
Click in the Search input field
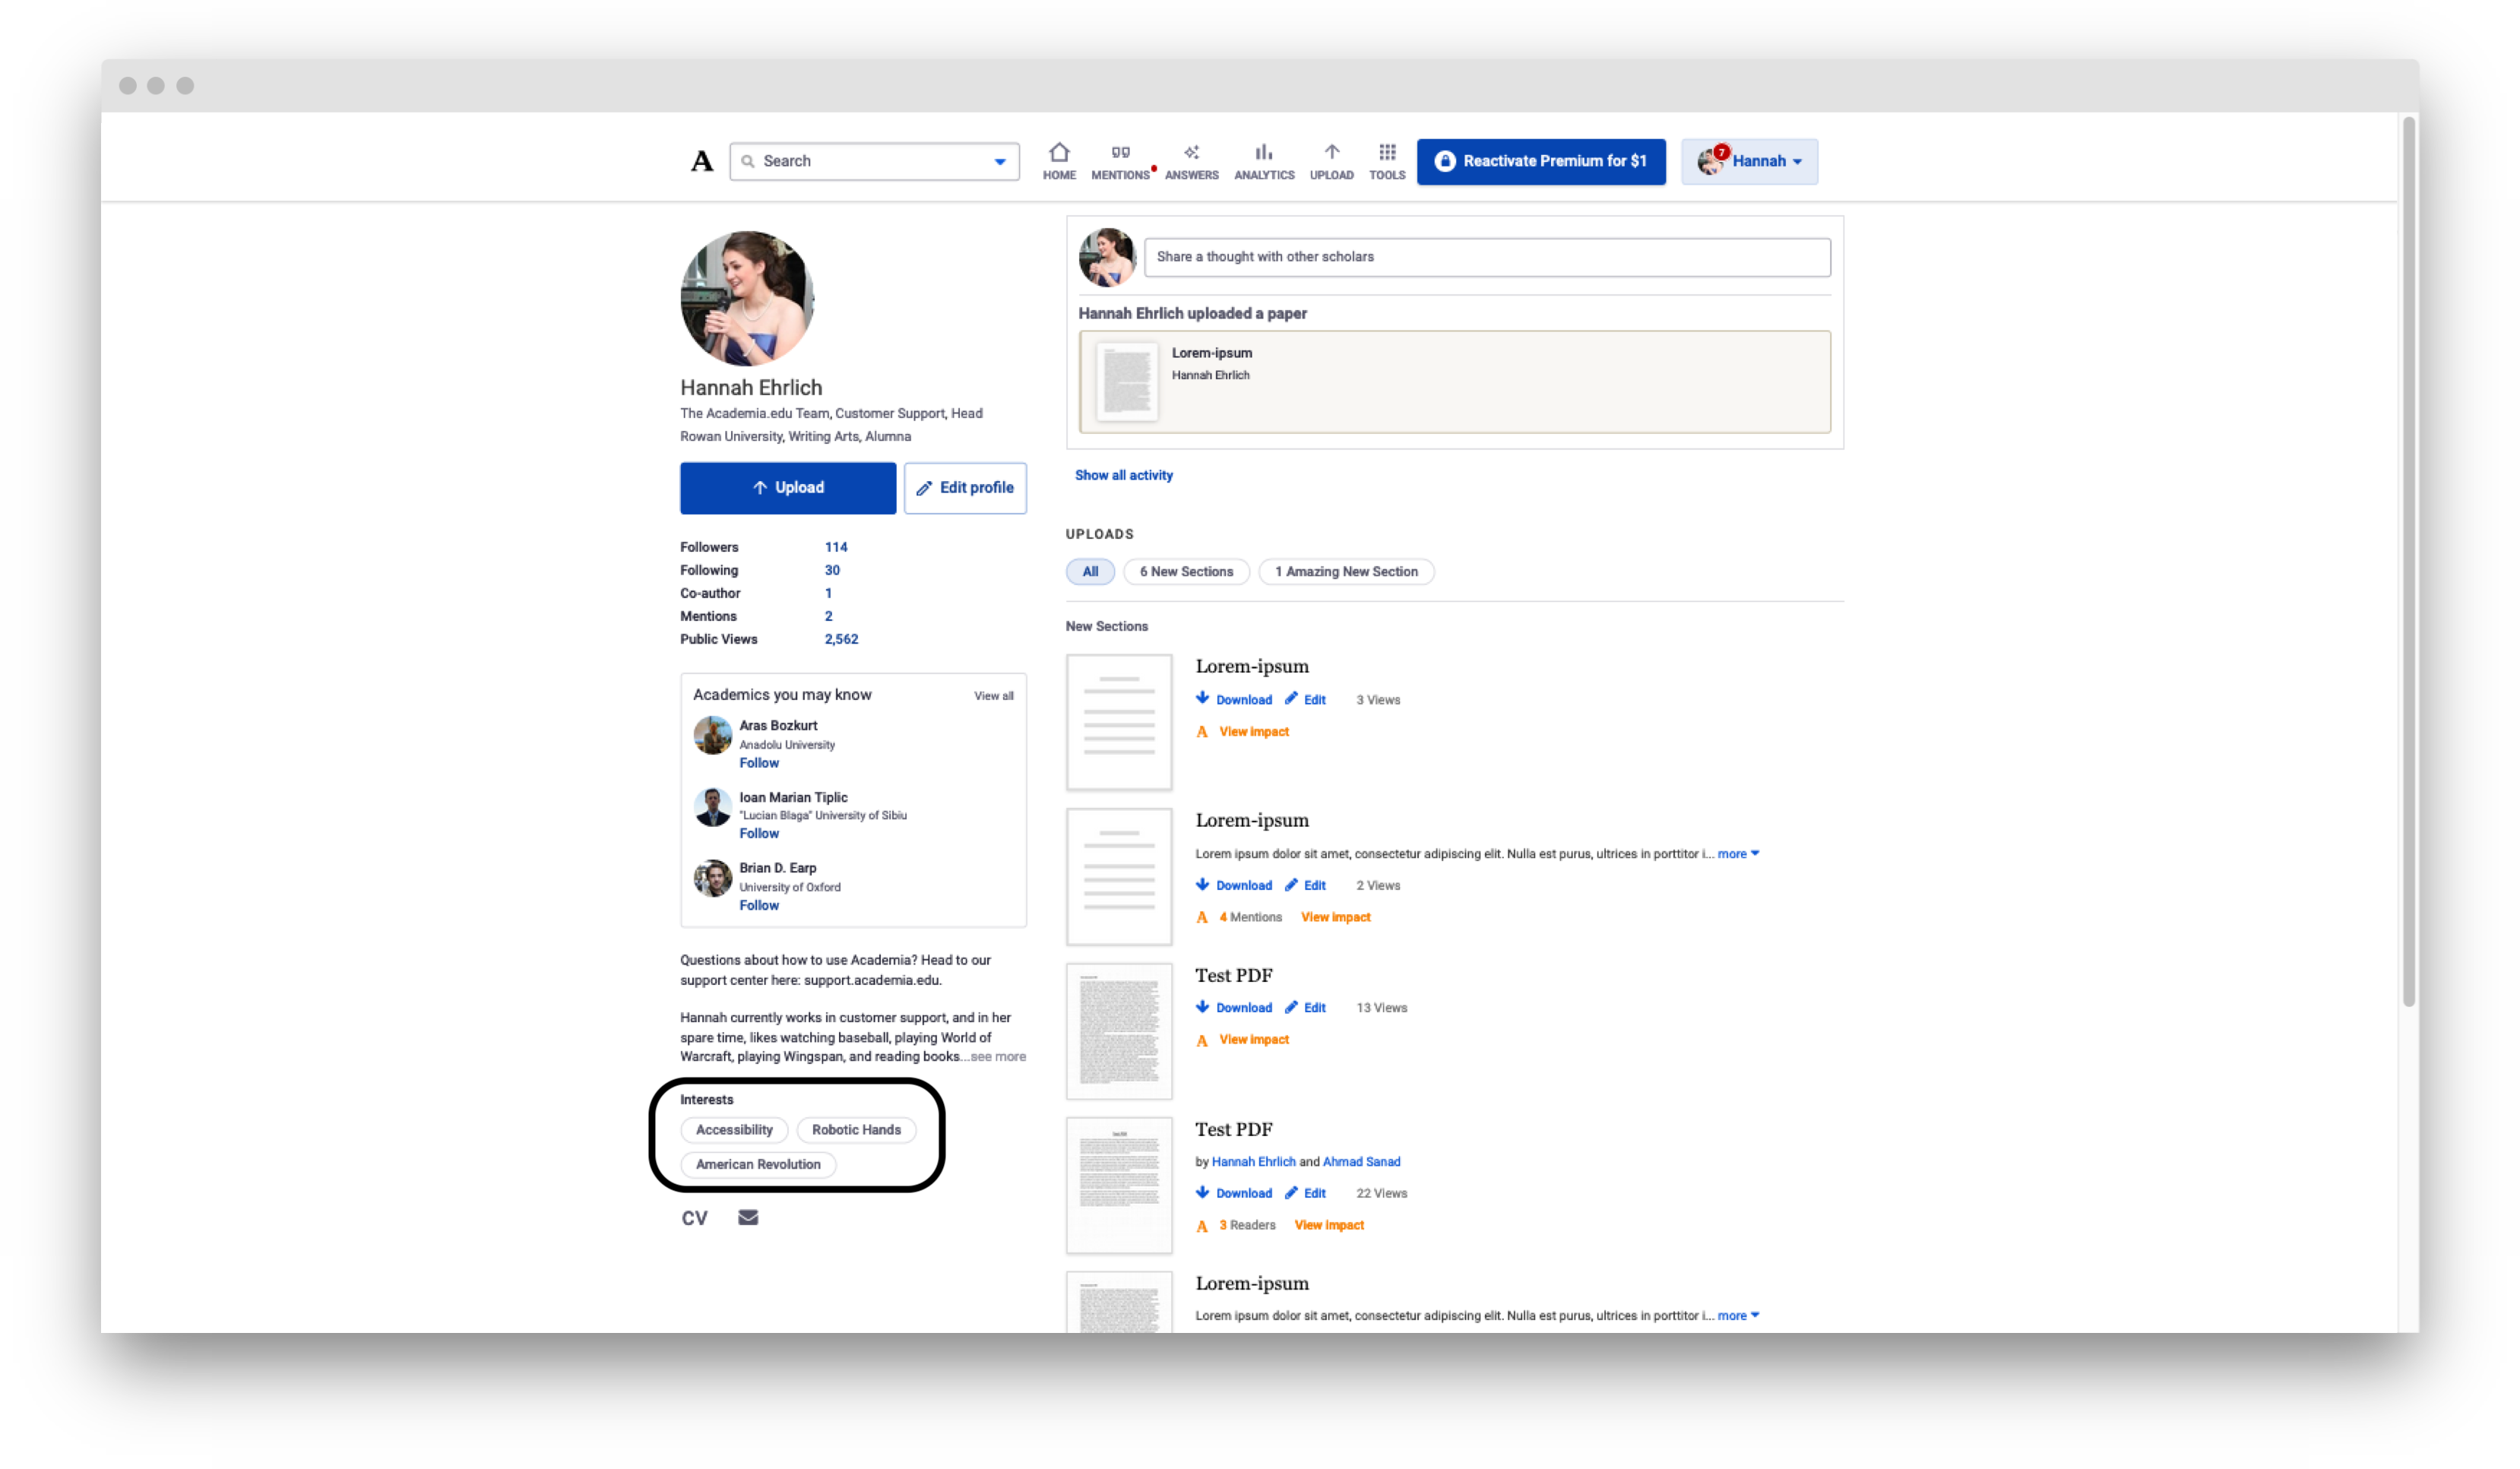click(874, 161)
